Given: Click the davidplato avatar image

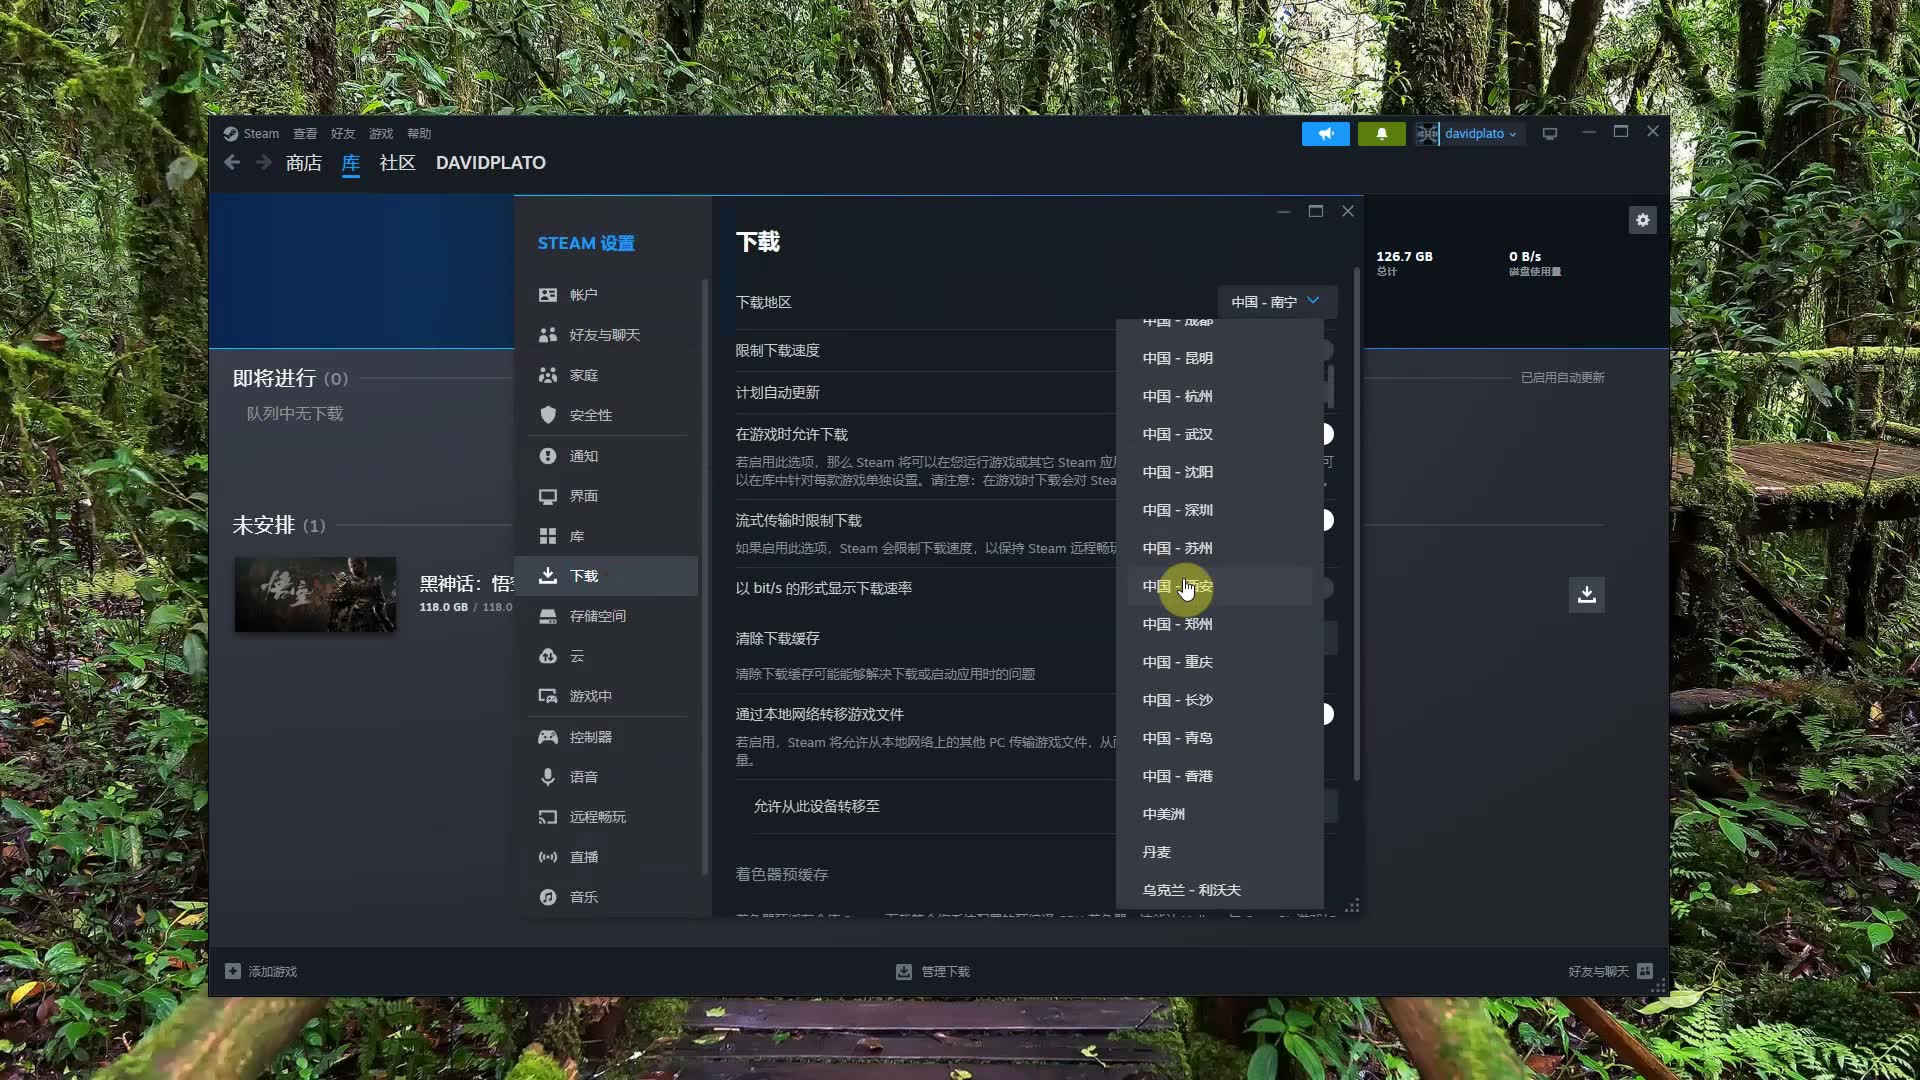Looking at the screenshot, I should (x=1427, y=133).
